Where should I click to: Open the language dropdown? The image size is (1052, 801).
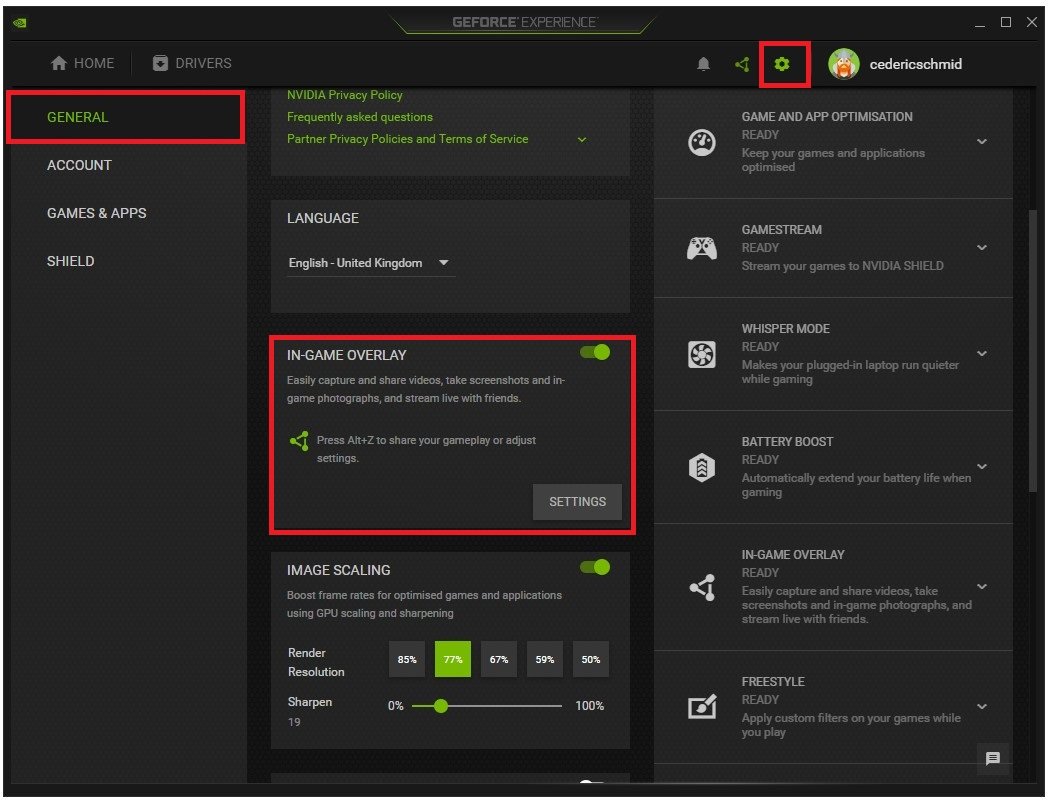click(x=370, y=263)
